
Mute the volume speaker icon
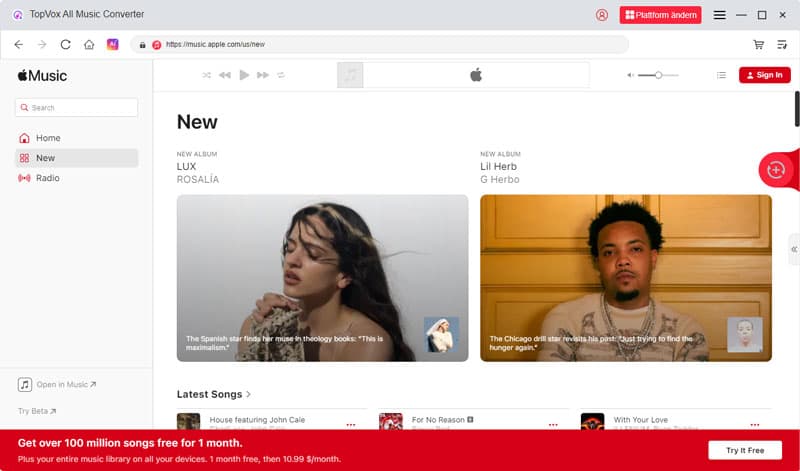(631, 75)
